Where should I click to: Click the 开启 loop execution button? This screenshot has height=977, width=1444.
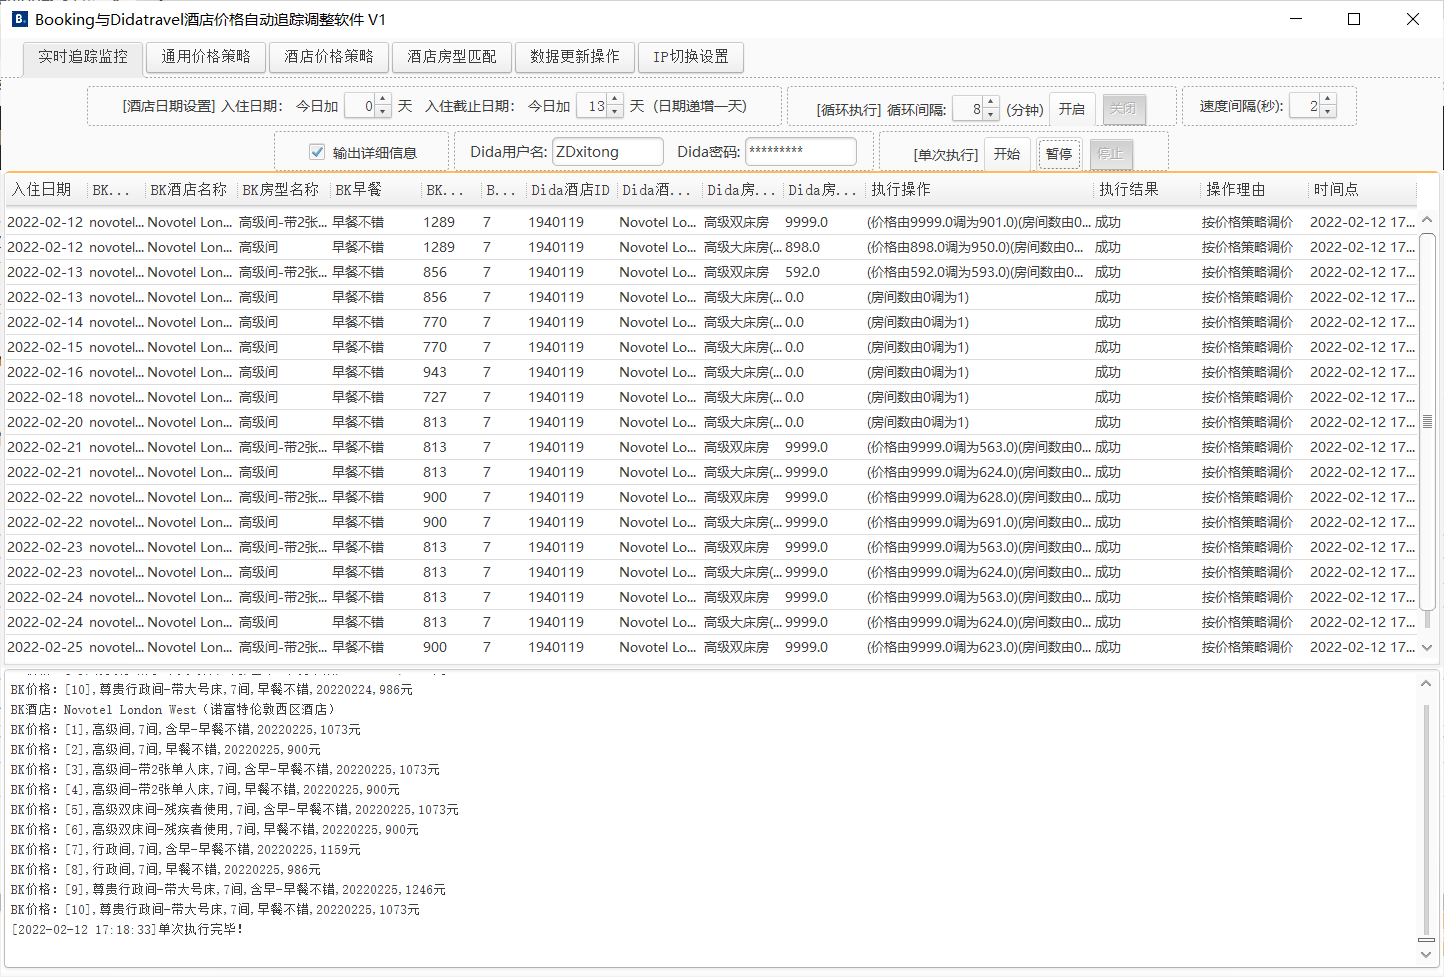pos(1072,109)
